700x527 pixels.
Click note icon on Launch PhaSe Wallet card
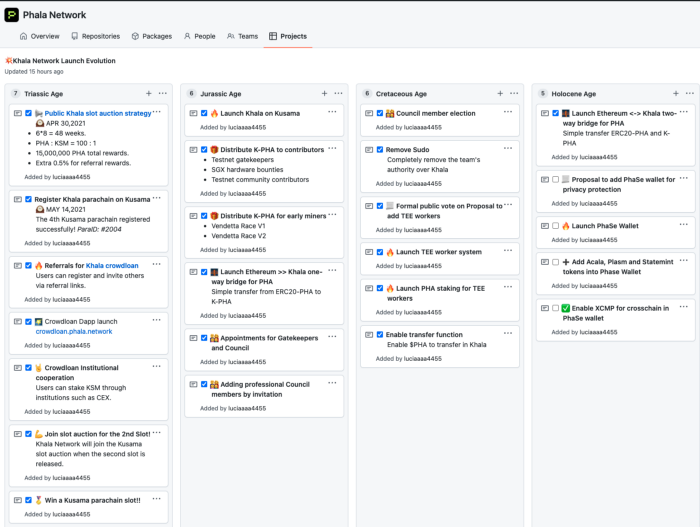(x=545, y=226)
